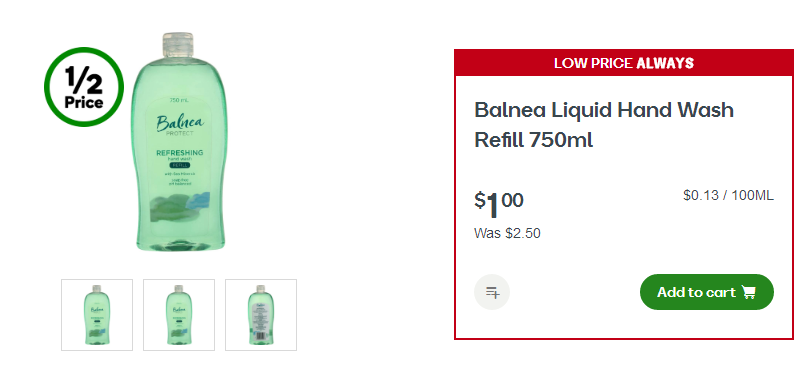
Task: Click the word ALWAYS in the banner
Action: [665, 63]
